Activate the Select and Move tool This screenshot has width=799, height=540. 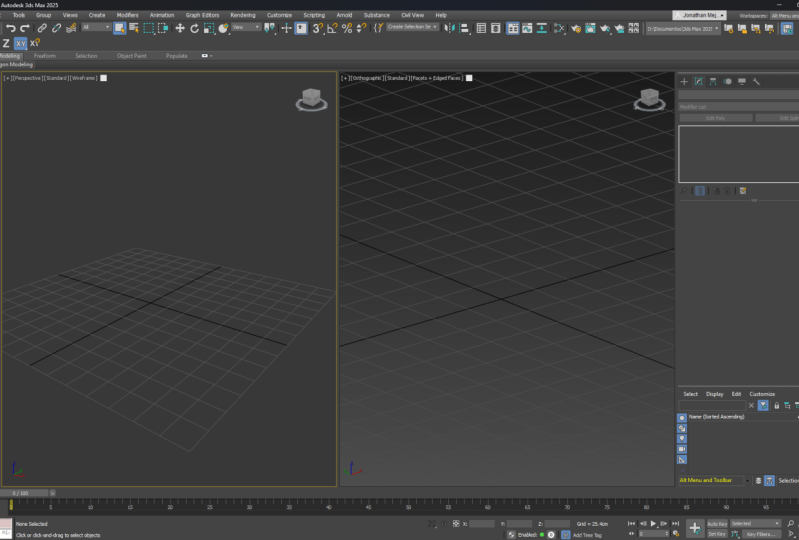tap(180, 29)
